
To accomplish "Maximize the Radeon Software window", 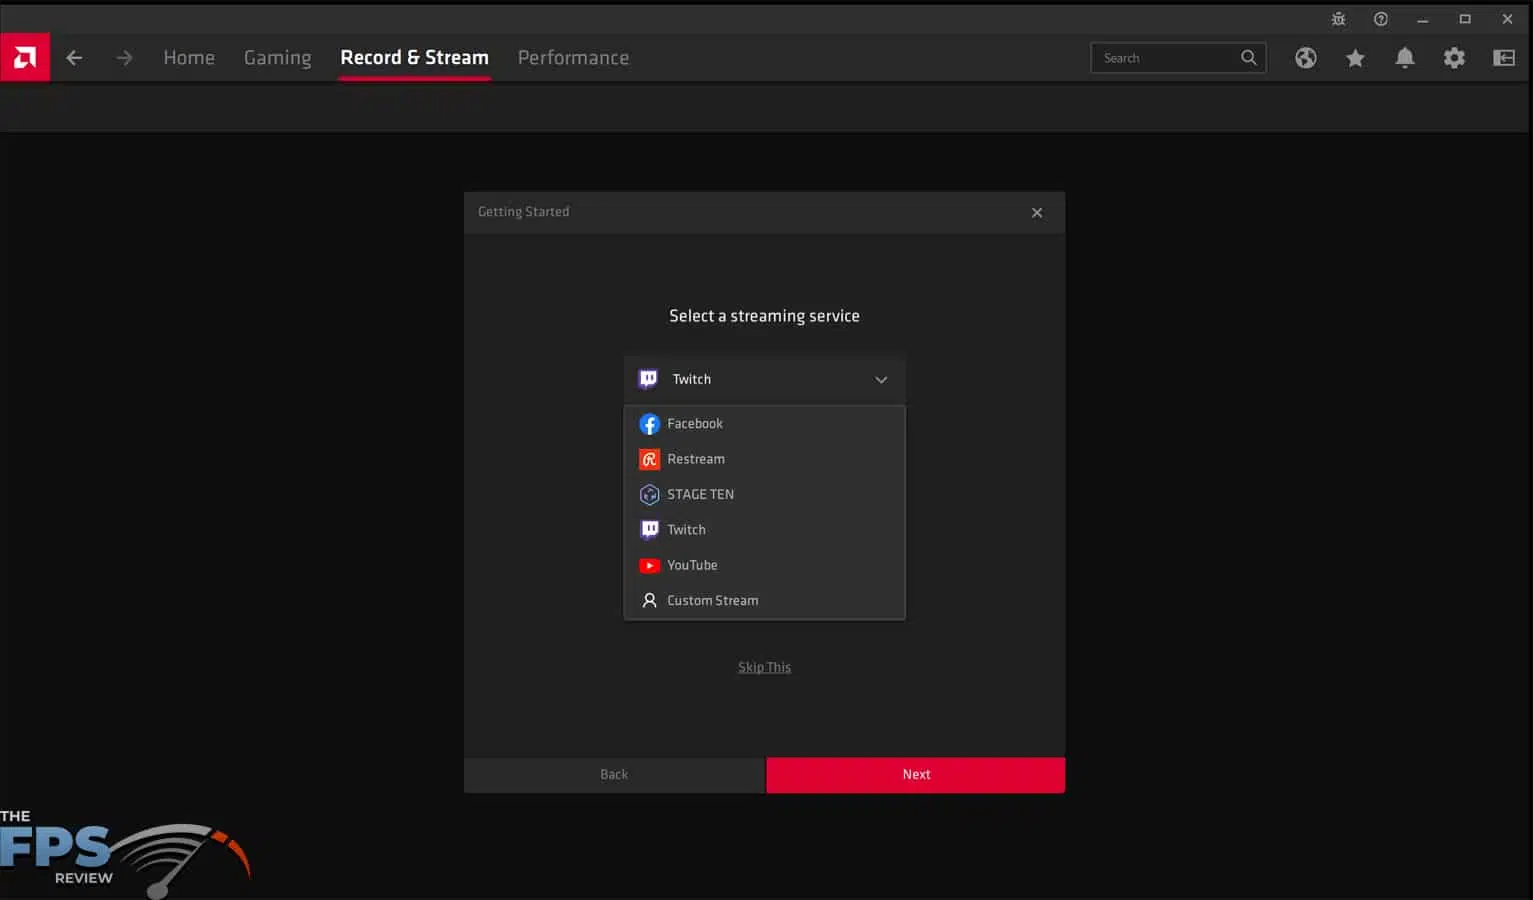I will pos(1465,19).
